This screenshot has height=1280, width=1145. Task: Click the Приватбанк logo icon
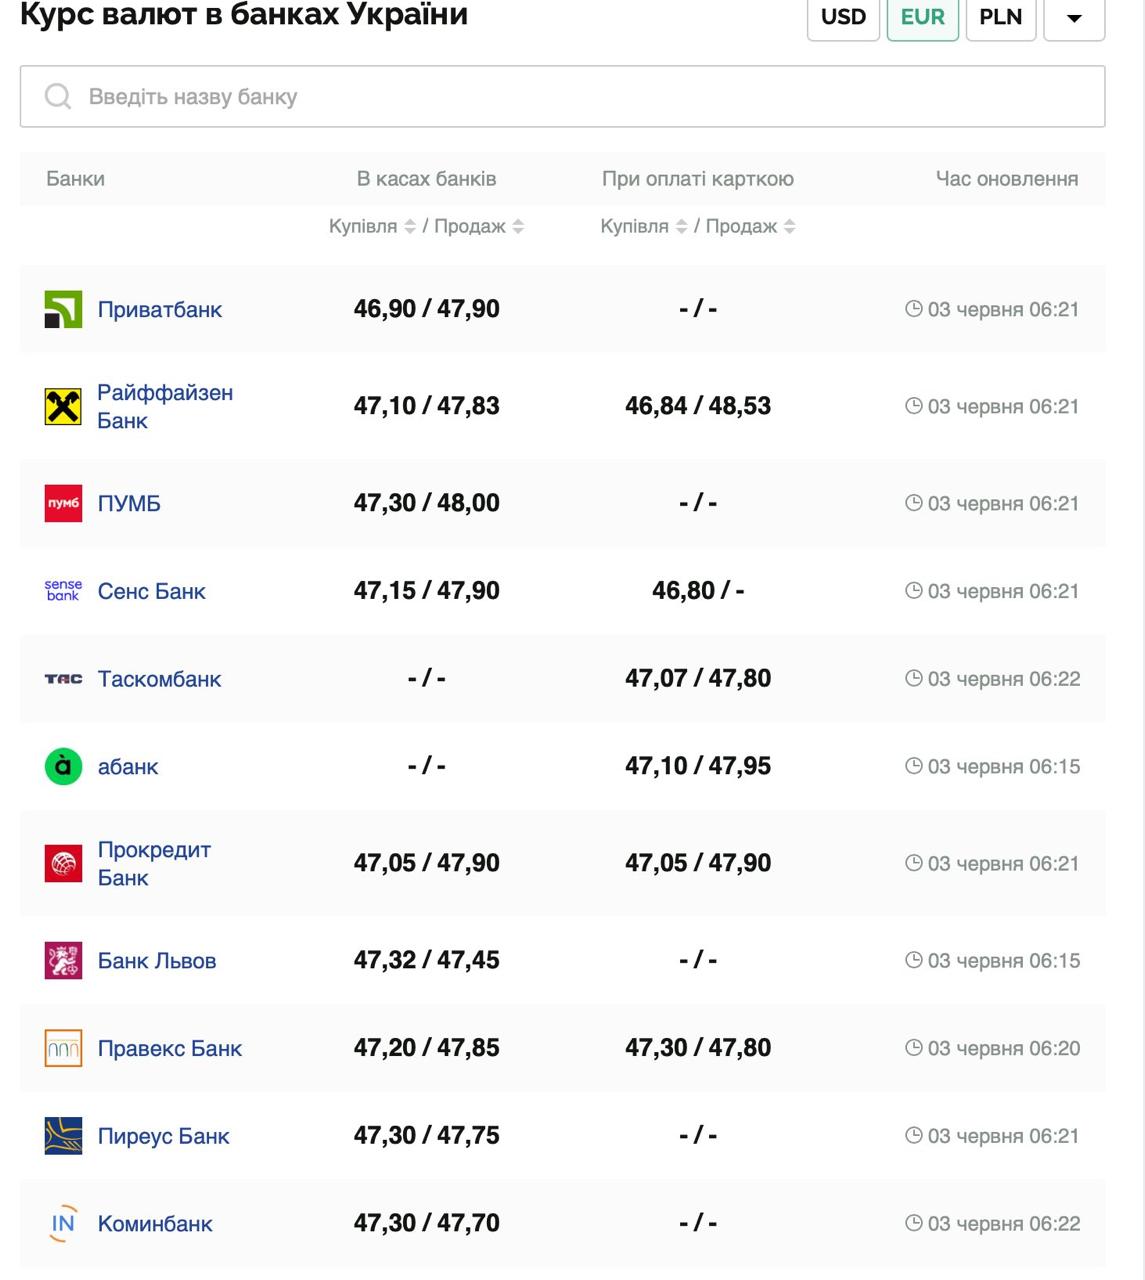coord(63,310)
